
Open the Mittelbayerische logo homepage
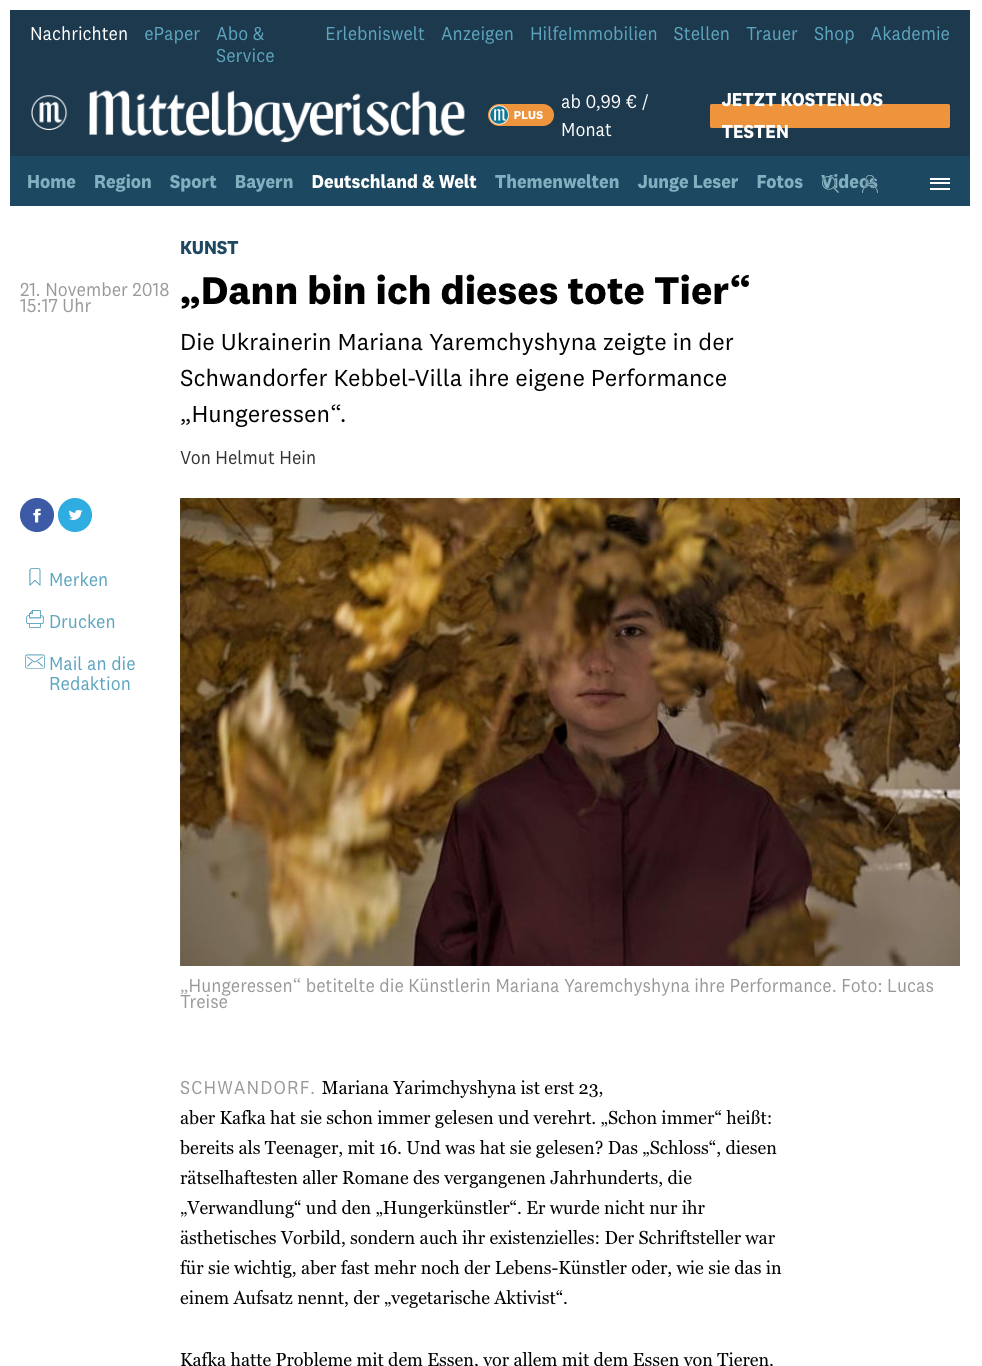[276, 113]
